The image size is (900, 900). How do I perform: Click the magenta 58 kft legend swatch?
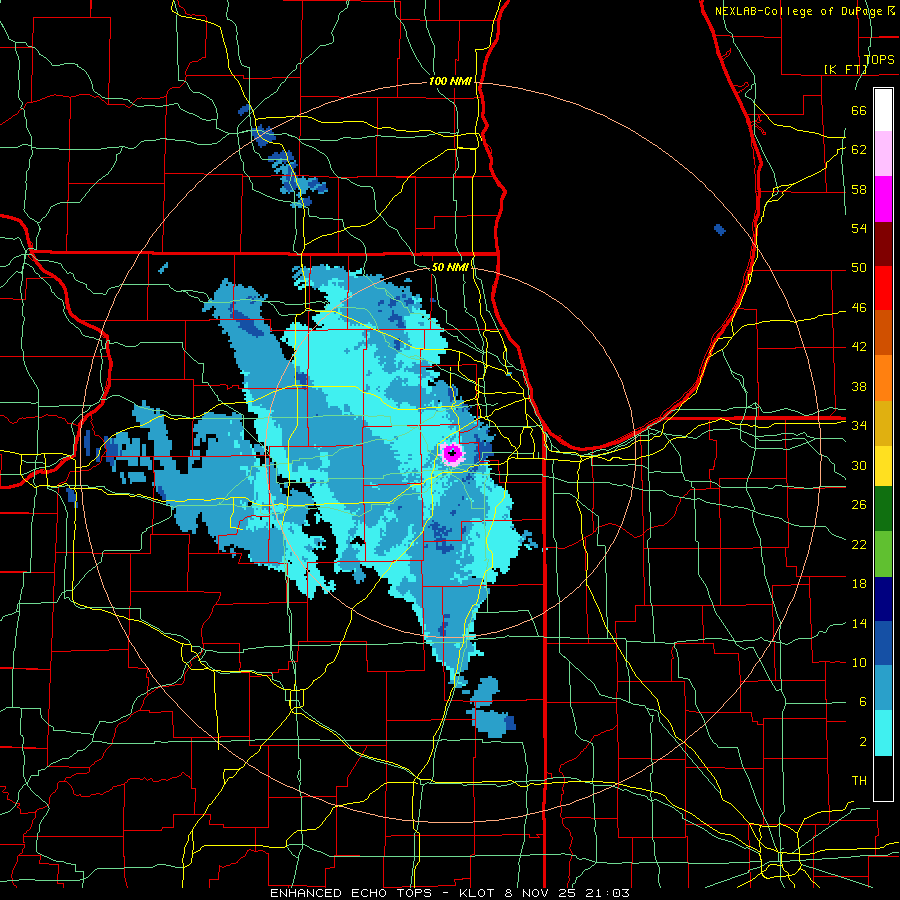(883, 199)
